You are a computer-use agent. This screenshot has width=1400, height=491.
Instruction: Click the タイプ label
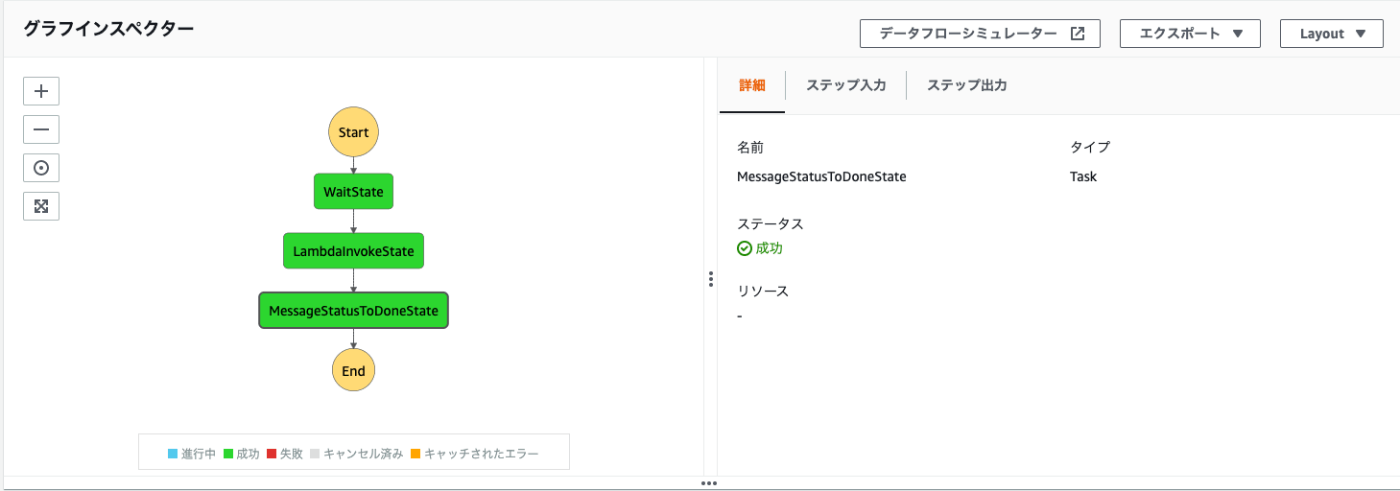tap(1090, 147)
